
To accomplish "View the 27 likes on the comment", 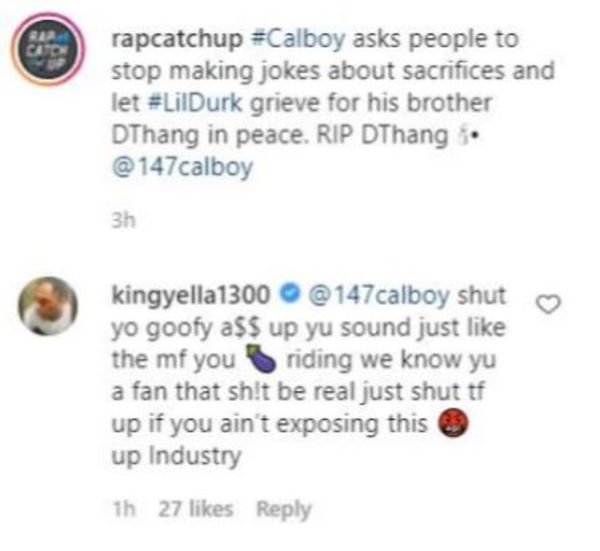I will pos(196,509).
